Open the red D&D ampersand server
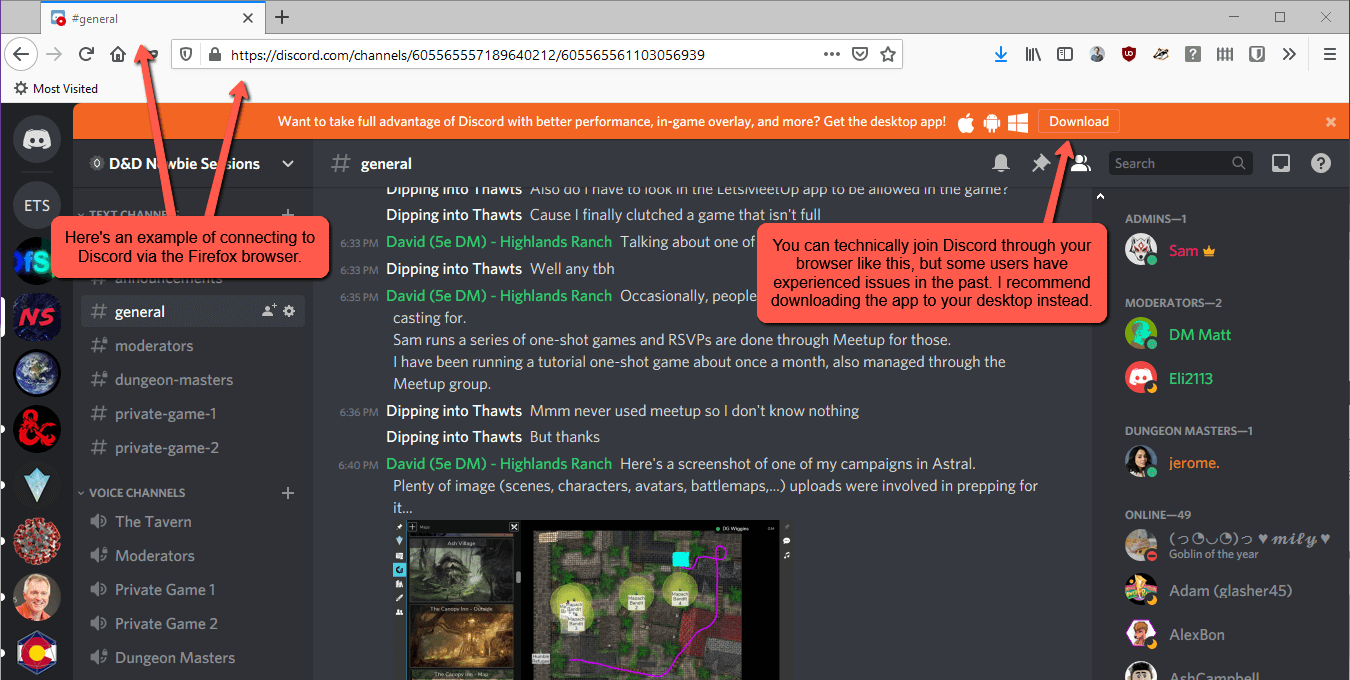 click(37, 430)
